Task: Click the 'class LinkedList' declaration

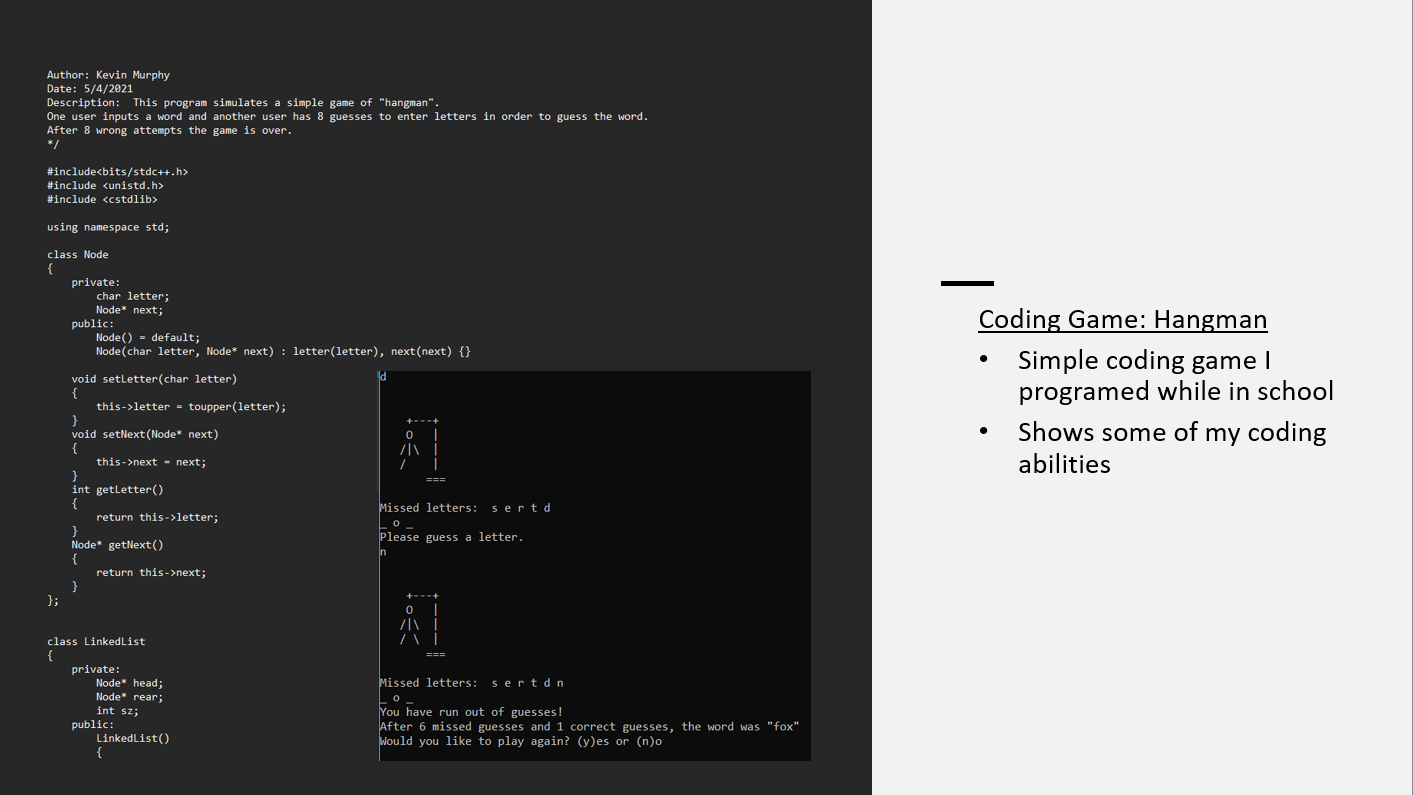Action: (x=96, y=642)
